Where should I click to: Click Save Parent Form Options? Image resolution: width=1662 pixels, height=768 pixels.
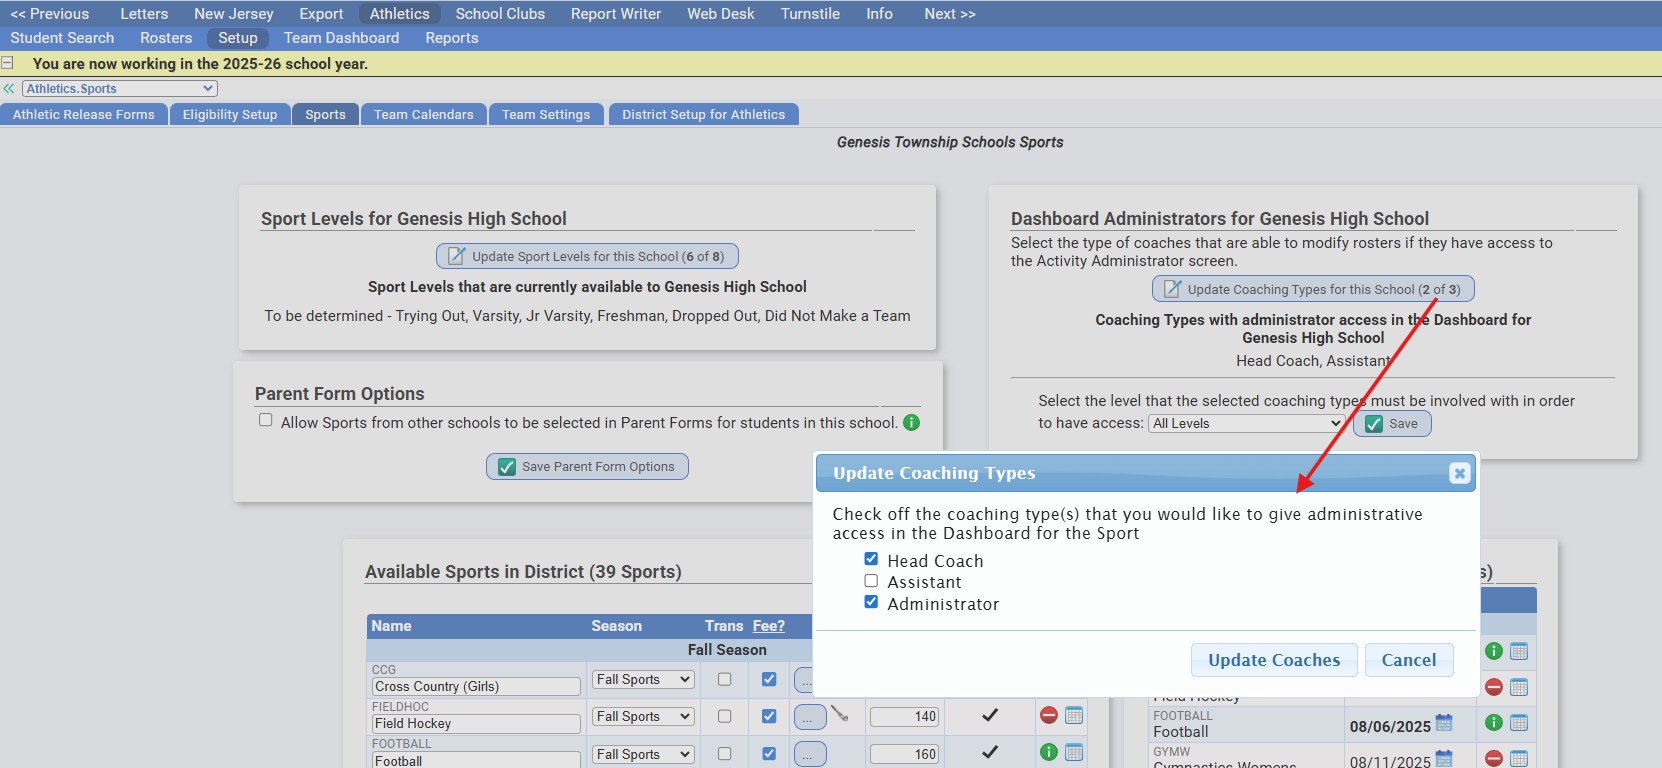pyautogui.click(x=587, y=467)
